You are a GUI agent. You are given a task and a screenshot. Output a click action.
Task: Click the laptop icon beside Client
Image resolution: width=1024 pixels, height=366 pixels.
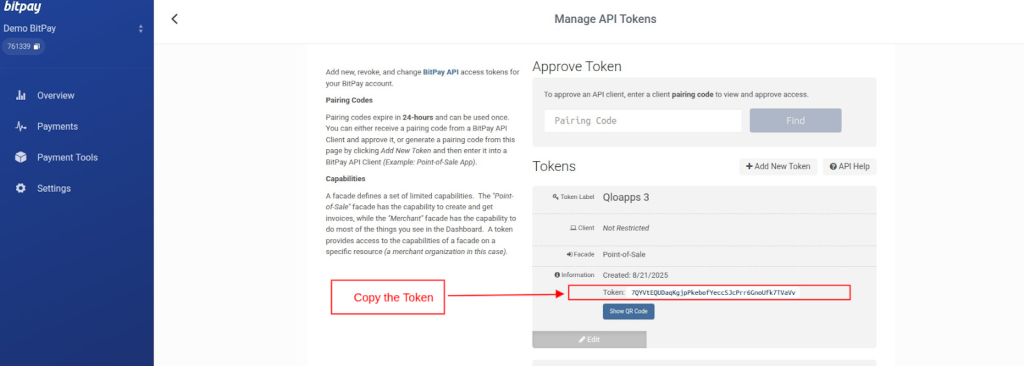pyautogui.click(x=573, y=228)
